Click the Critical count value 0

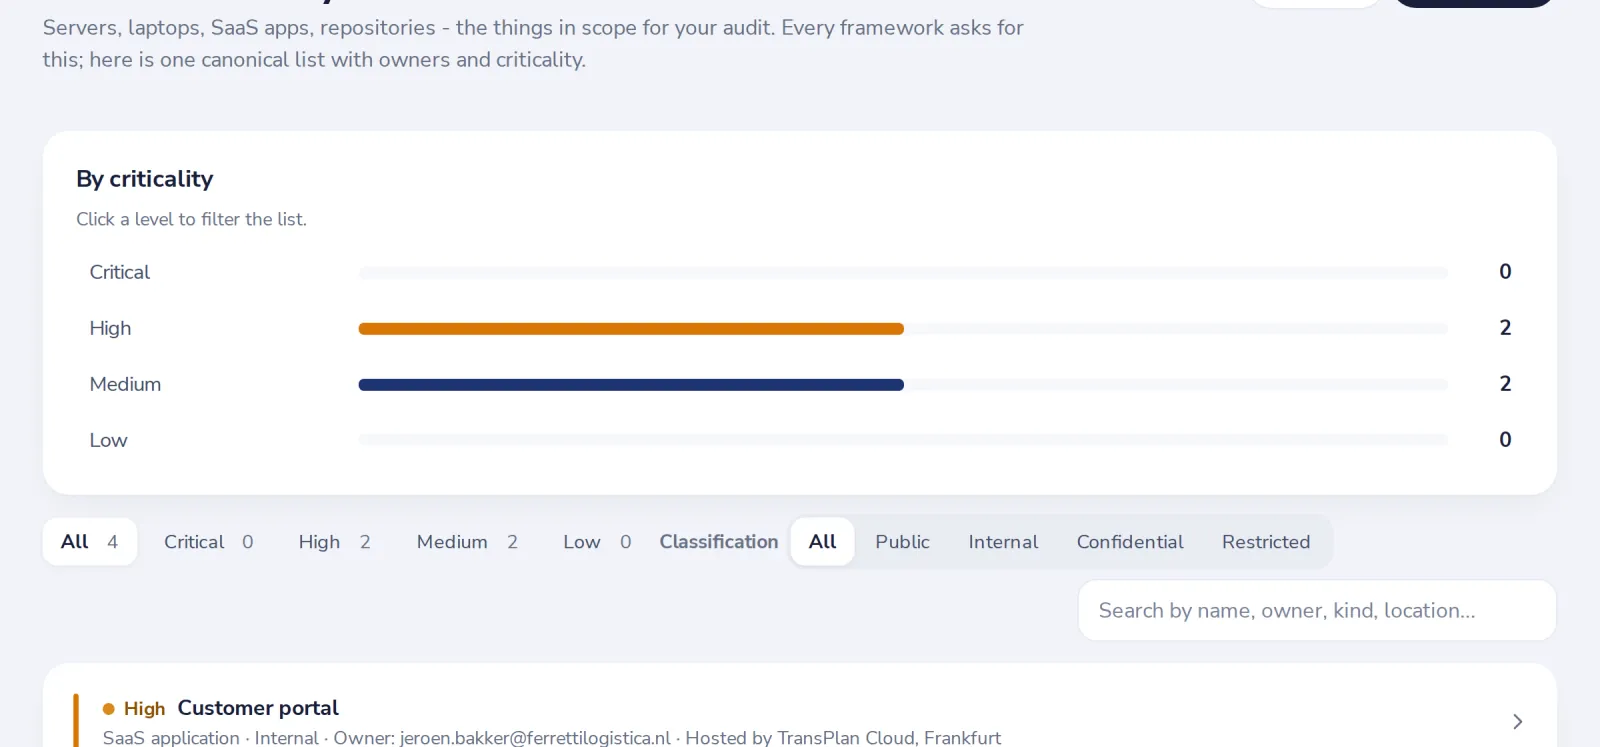(x=1505, y=272)
